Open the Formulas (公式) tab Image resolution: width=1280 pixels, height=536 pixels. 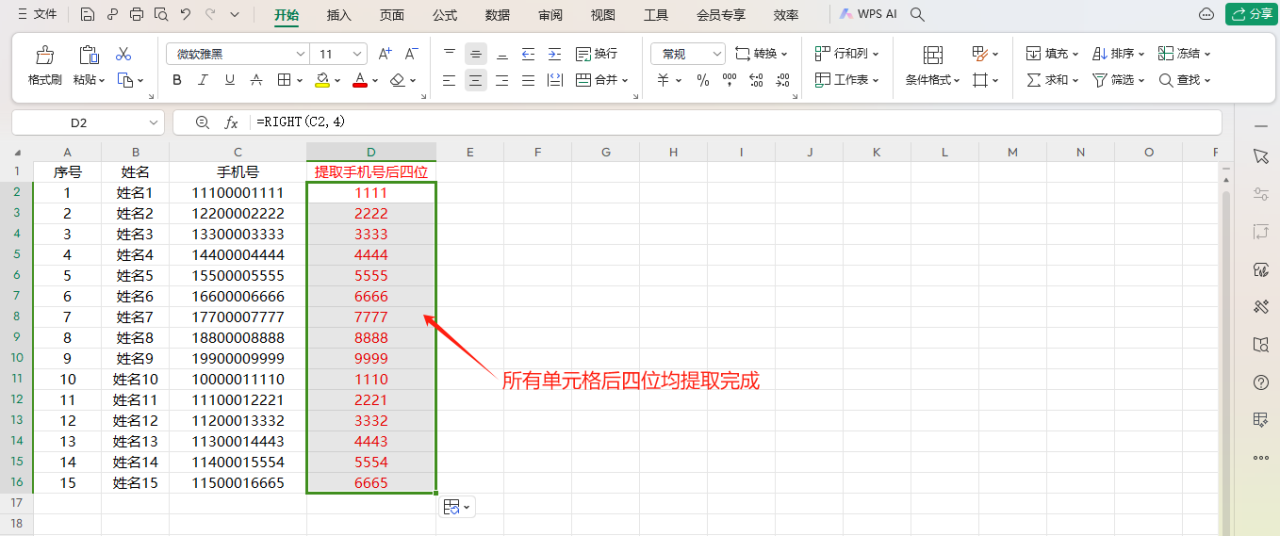click(445, 15)
